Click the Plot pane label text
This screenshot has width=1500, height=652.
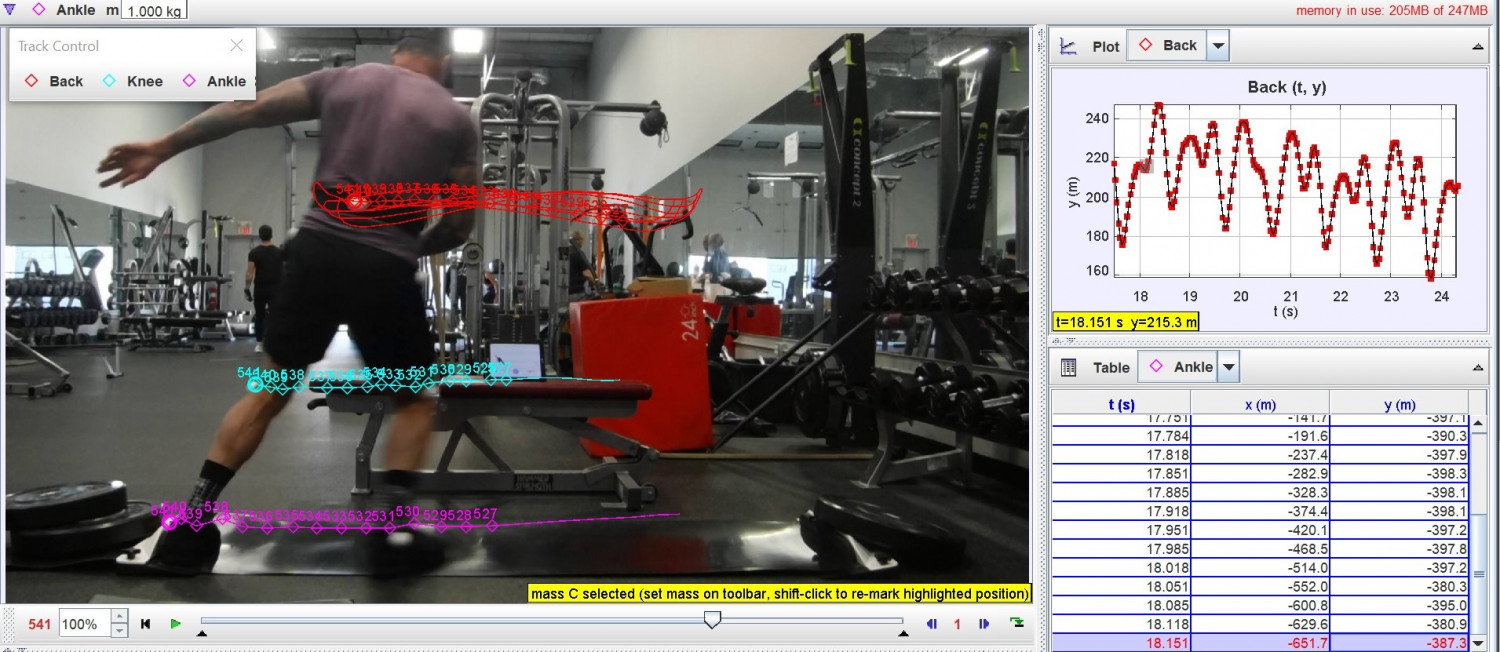(x=1106, y=46)
